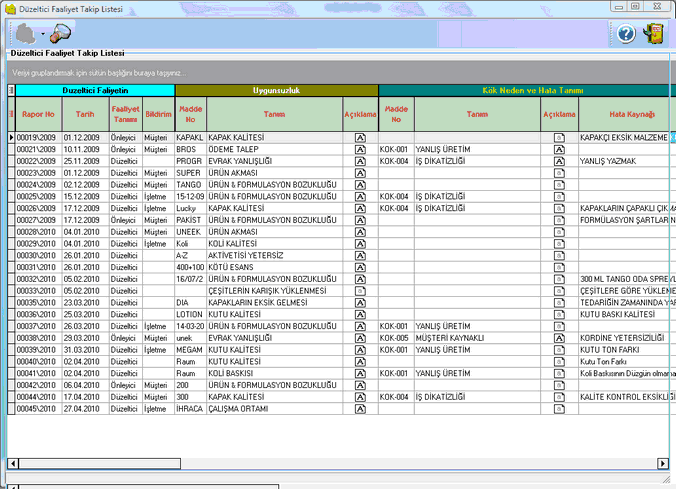Viewport: 676px width, 489px height.
Task: Open Kök Neden Açıklama memo in row 00045\2010
Action: coord(559,409)
